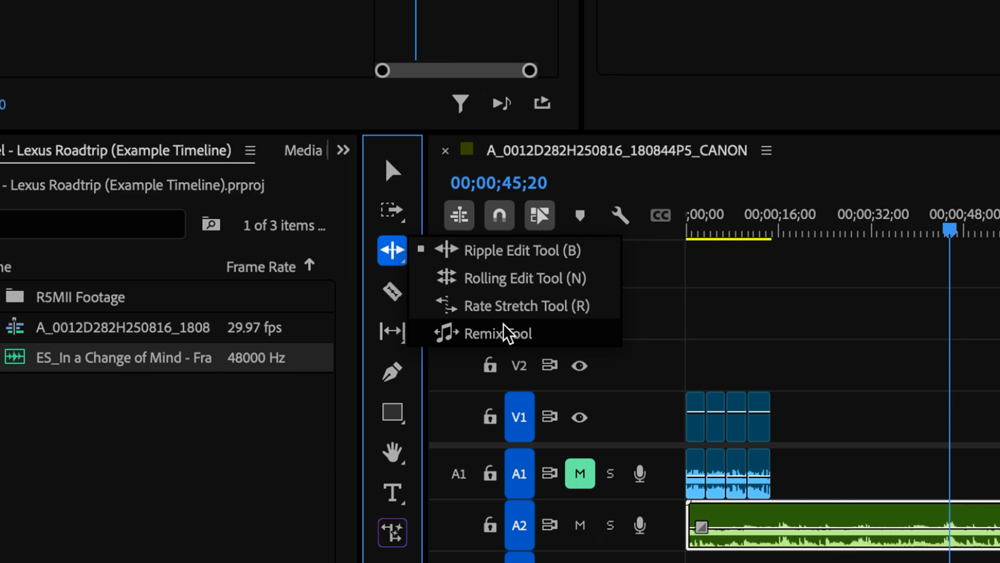Choose Remix Tool from flyout
This screenshot has width=1000, height=563.
tap(514, 333)
